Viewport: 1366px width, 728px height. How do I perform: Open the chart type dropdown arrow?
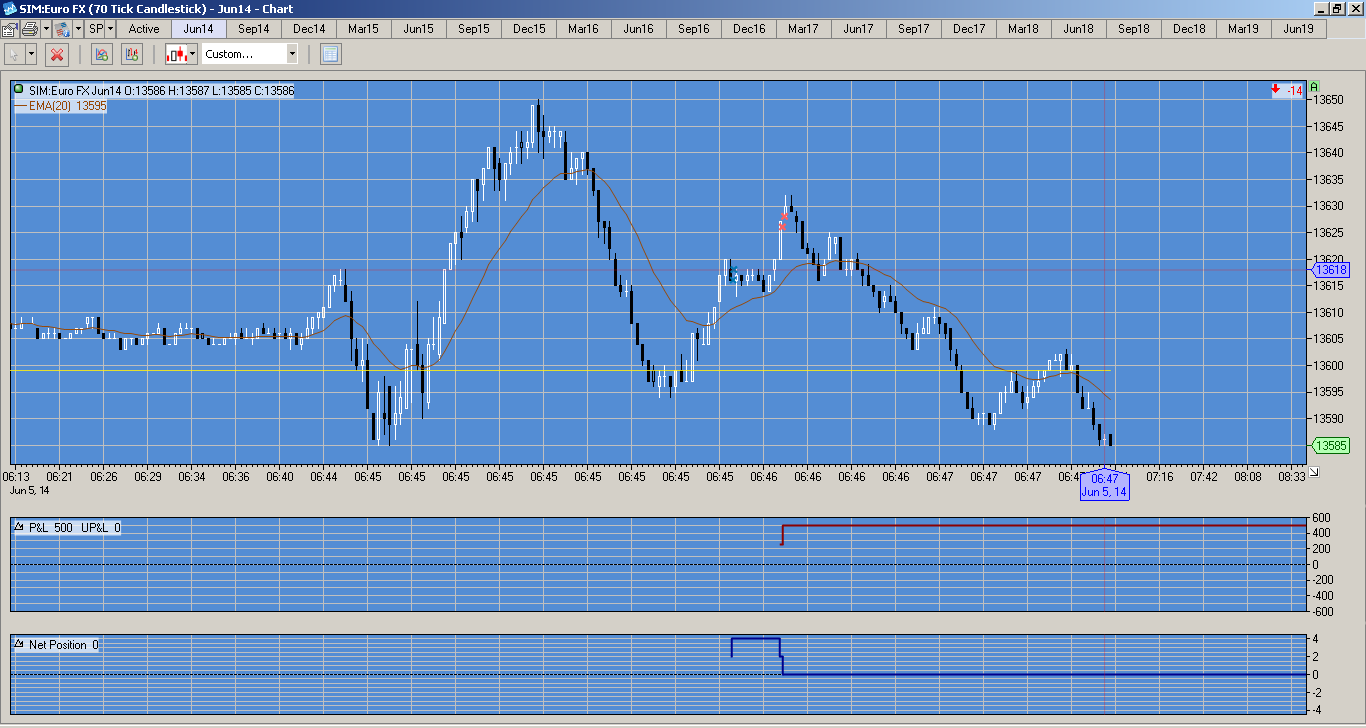195,54
